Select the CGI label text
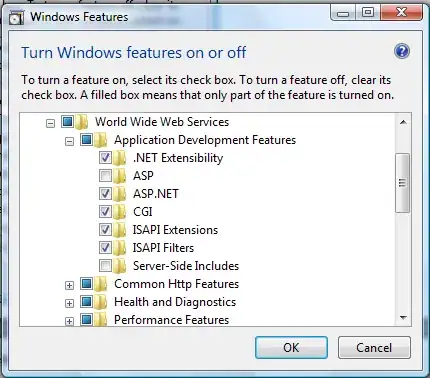 coord(143,212)
